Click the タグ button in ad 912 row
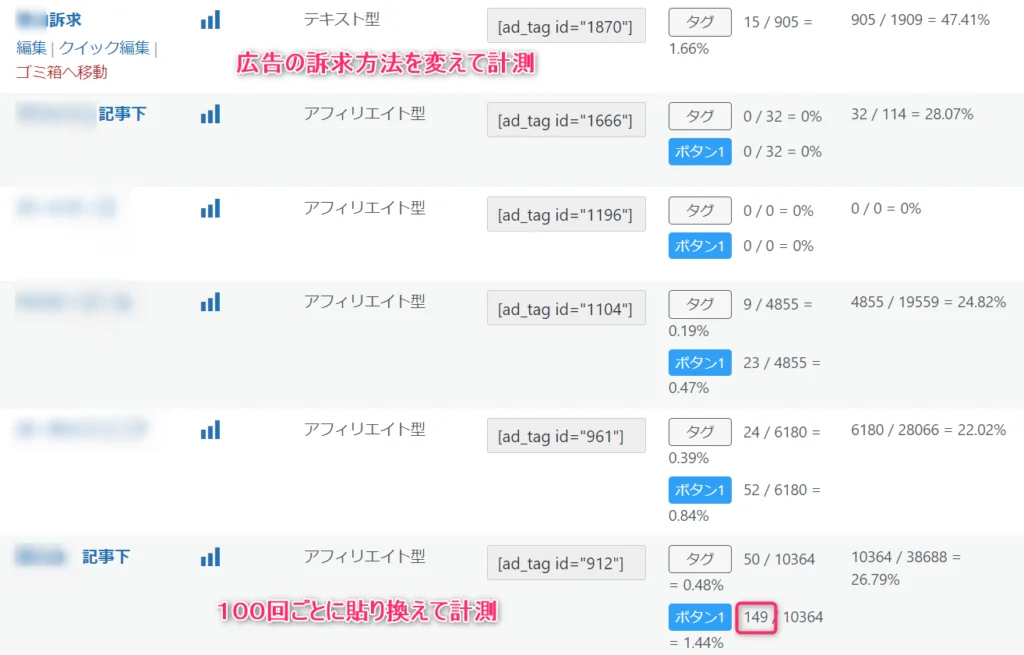This screenshot has height=655, width=1024. click(699, 559)
